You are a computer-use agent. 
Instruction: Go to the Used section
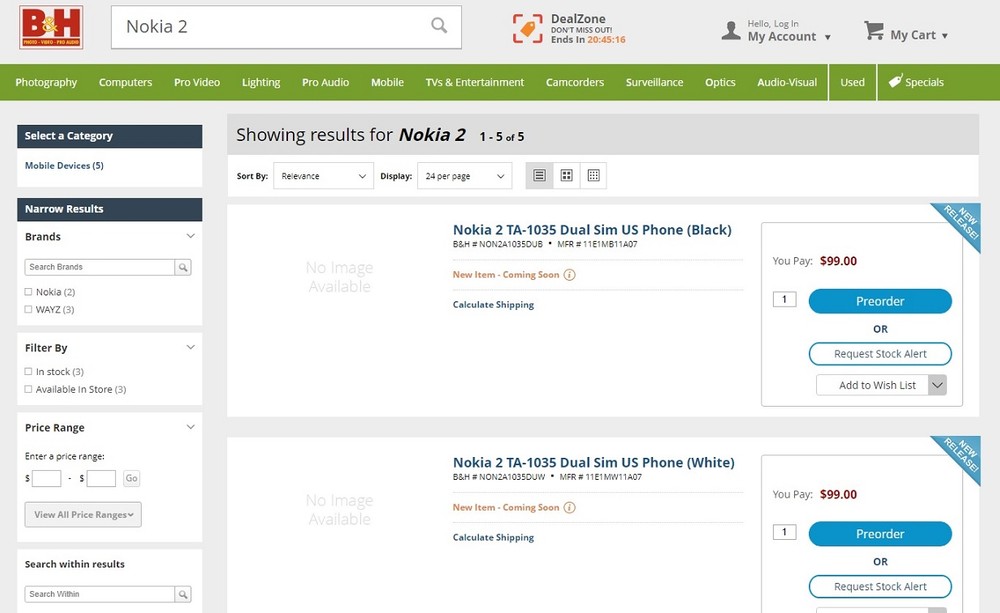click(x=852, y=82)
